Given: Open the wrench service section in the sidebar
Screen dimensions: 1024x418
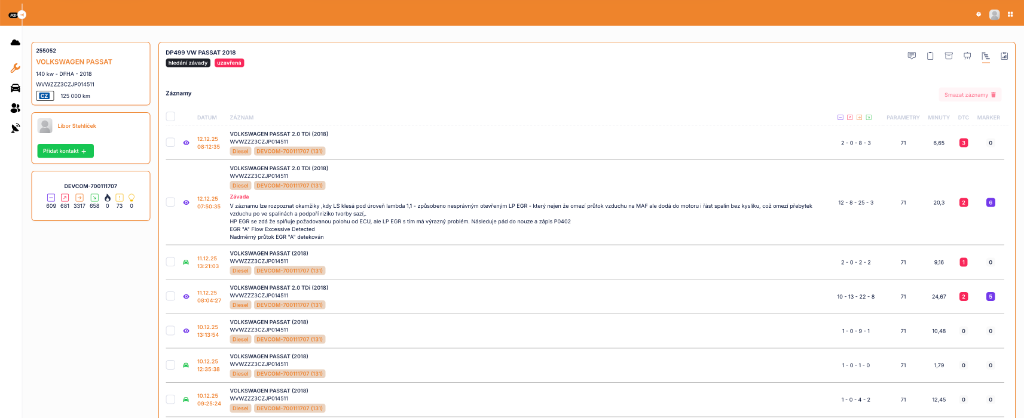Looking at the screenshot, I should click(x=16, y=67).
